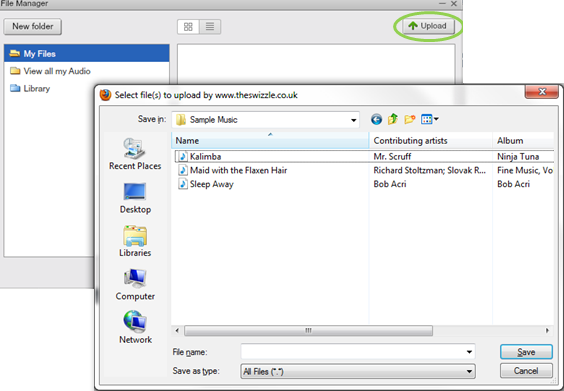Screen dimensions: 564x391
Task: Click Maid with the Flaxen Hair file icon
Action: (183, 170)
